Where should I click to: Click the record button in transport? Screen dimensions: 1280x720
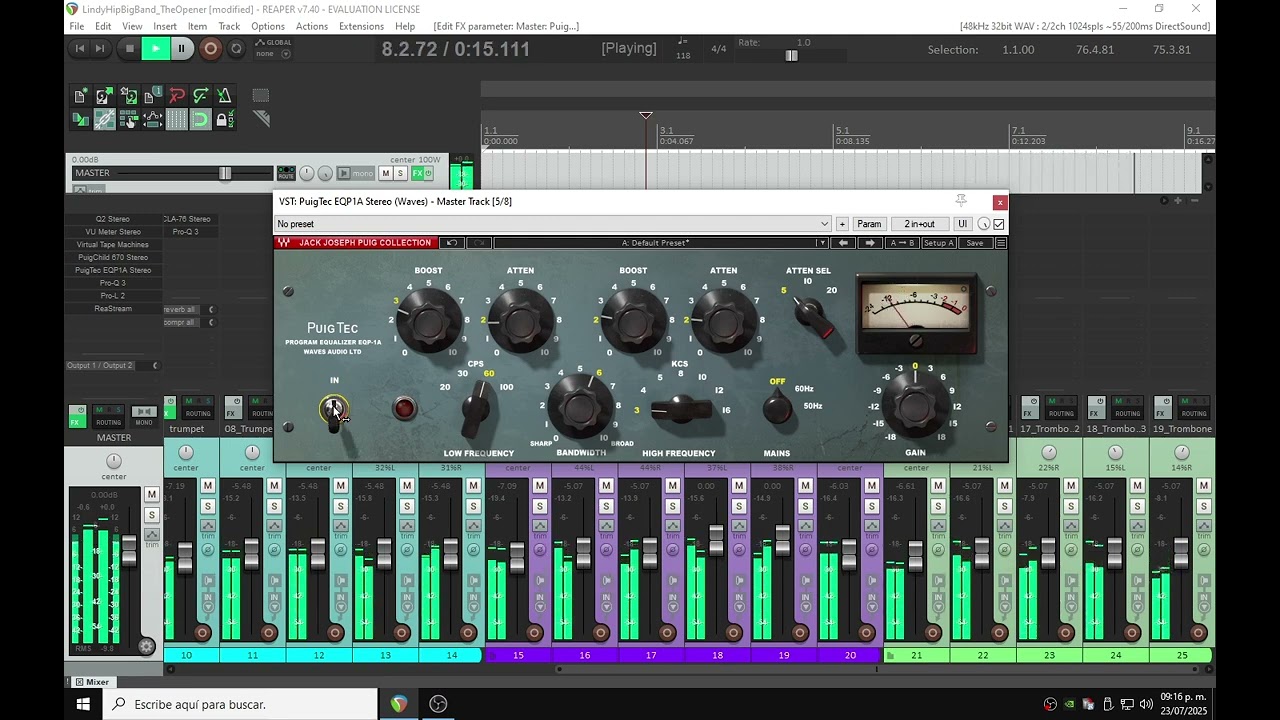click(x=210, y=48)
